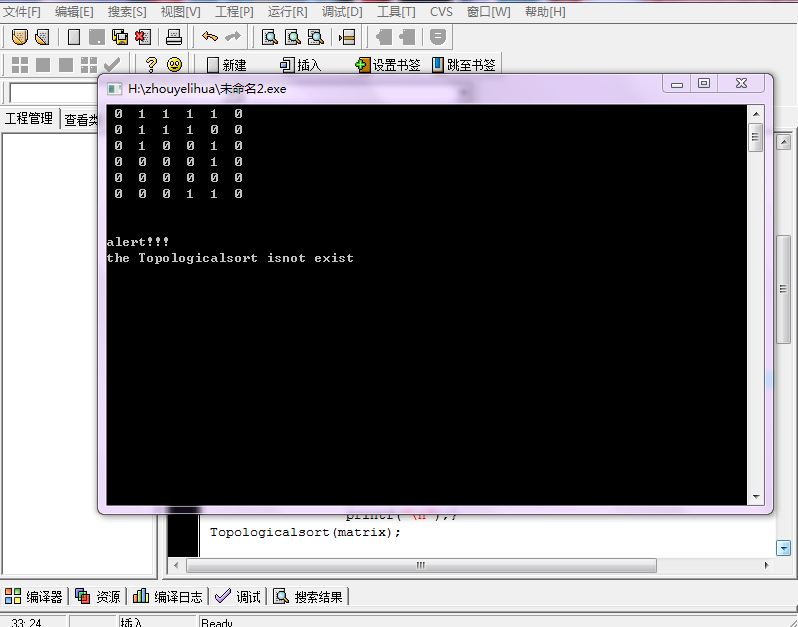Image resolution: width=798 pixels, height=627 pixels.
Task: Click the editor vertical scroll down arrow
Action: click(x=784, y=548)
